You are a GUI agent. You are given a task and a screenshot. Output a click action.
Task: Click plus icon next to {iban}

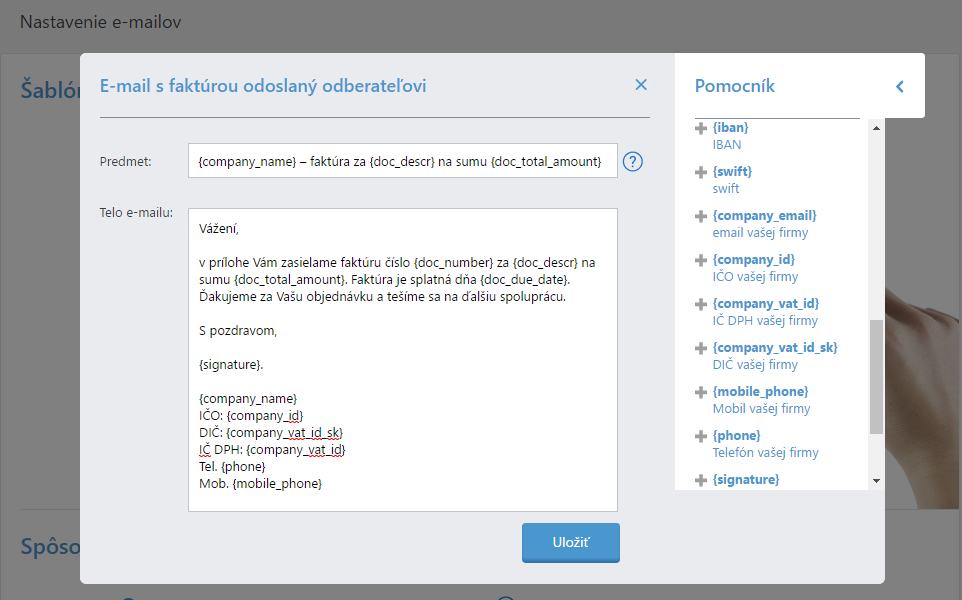[x=701, y=128]
